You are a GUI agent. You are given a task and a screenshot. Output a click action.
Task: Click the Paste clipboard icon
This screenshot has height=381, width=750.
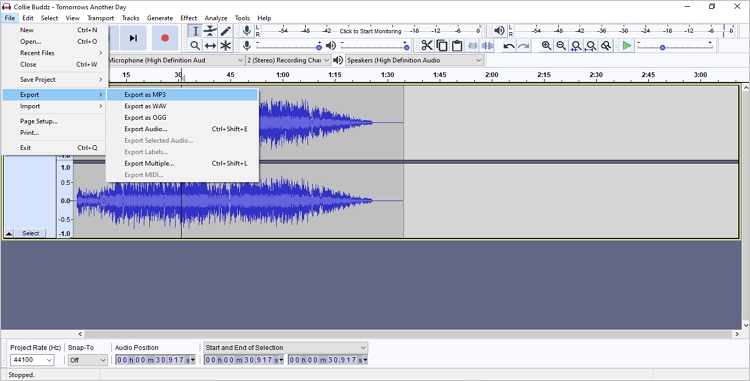point(457,46)
